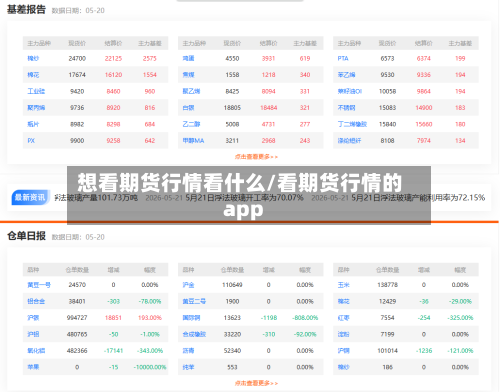Open the 丁二烯橡胶 commodity link
The height and width of the screenshot is (392, 500).
352,124
